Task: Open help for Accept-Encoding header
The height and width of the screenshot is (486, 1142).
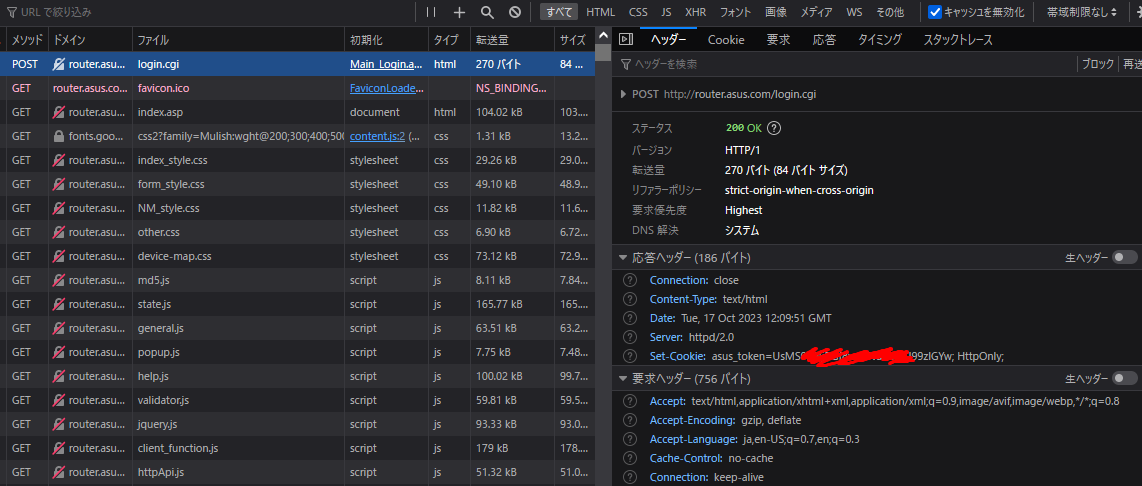Action: (x=630, y=420)
